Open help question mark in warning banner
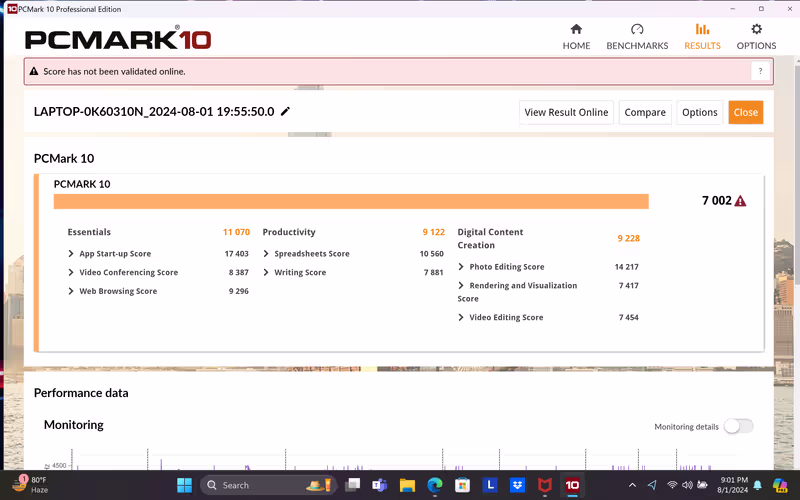Viewport: 800px width, 500px height. pos(760,71)
